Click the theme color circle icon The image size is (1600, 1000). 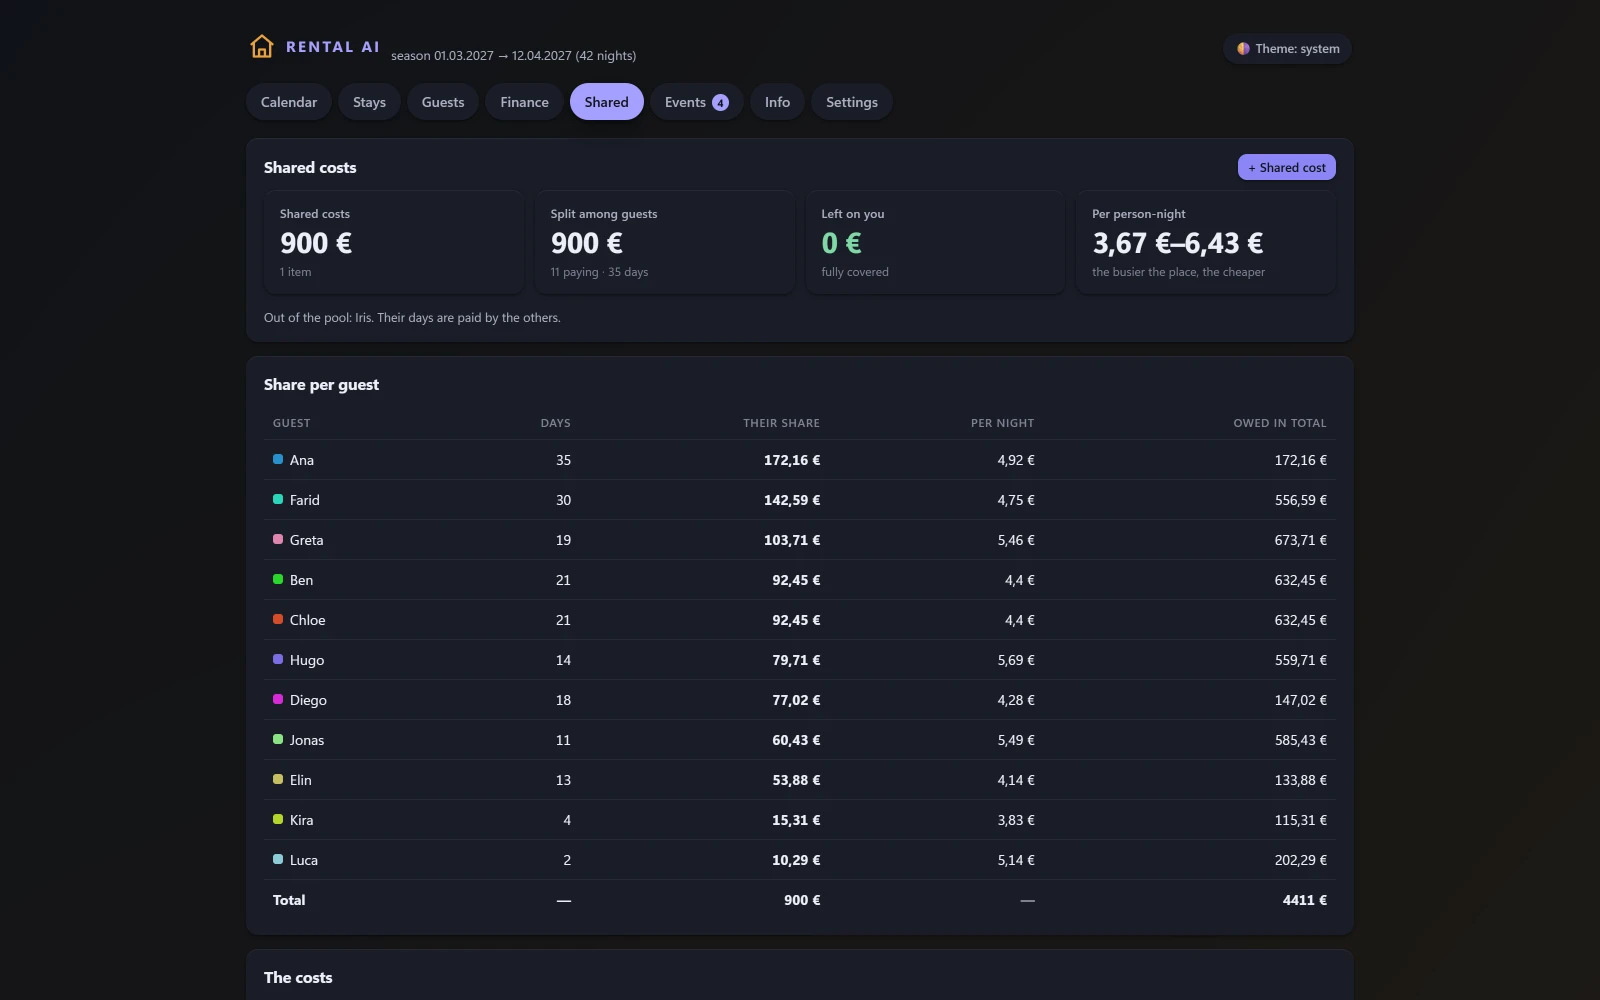coord(1243,48)
